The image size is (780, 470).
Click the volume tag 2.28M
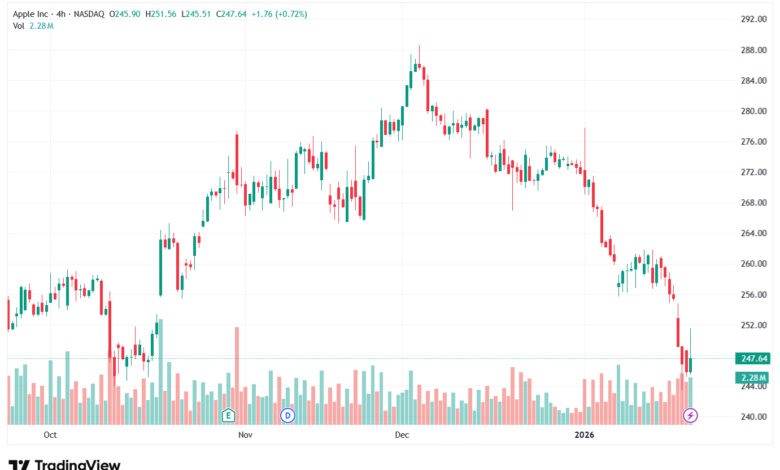(x=753, y=377)
